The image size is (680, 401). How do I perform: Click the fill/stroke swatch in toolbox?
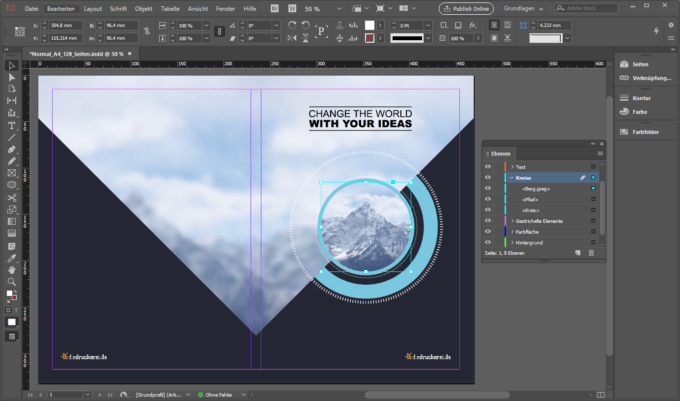11,295
